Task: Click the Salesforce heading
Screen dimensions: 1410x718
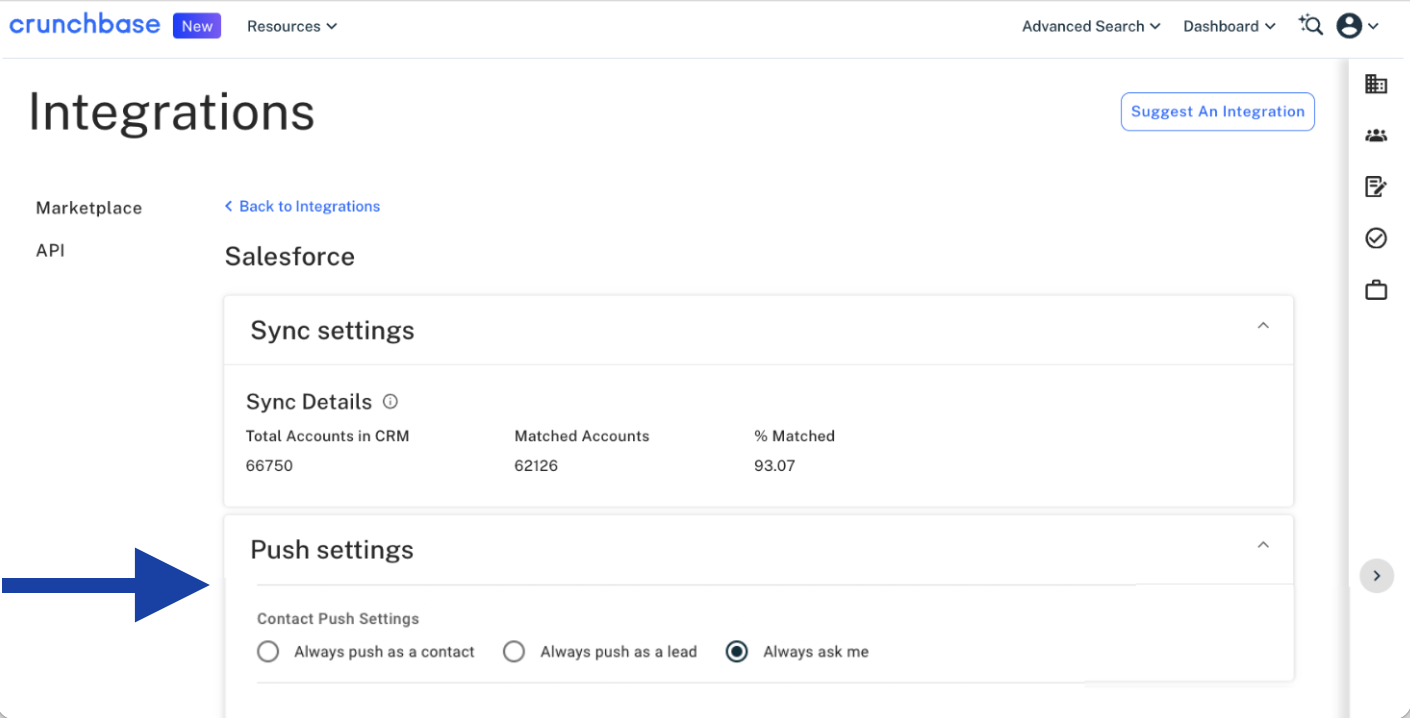Action: [290, 256]
